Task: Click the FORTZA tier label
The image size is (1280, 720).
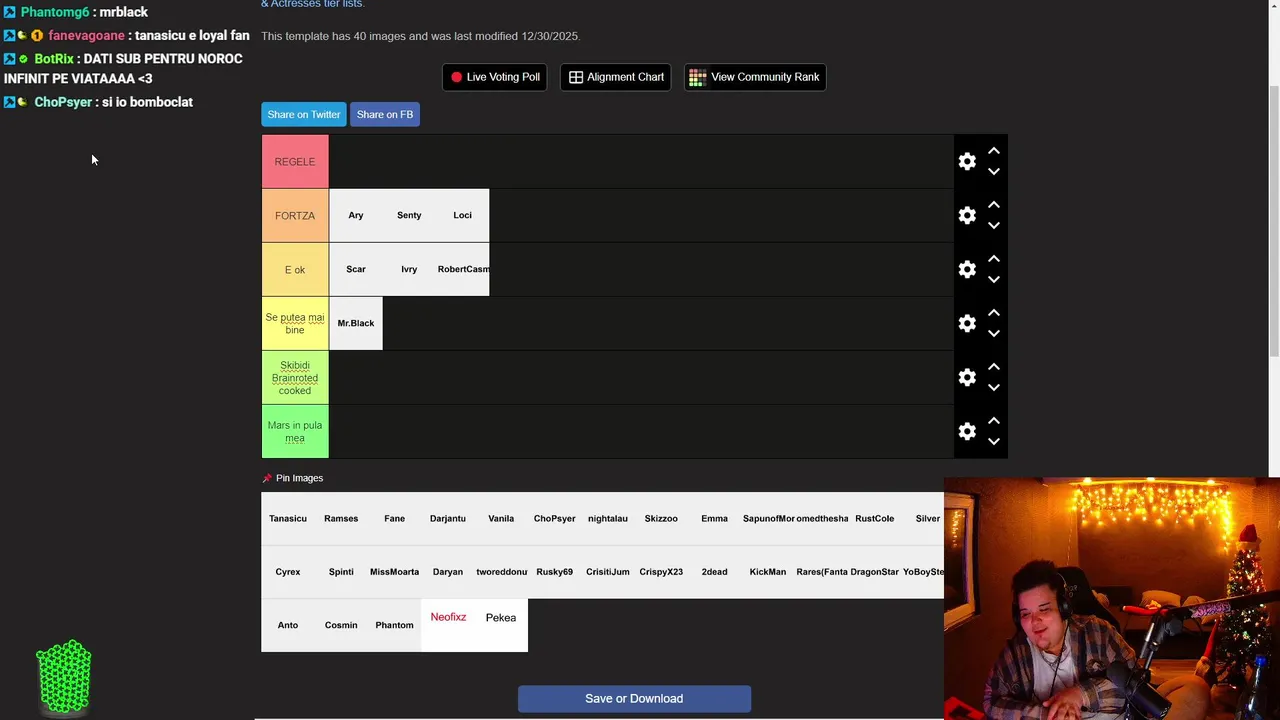Action: (x=295, y=215)
